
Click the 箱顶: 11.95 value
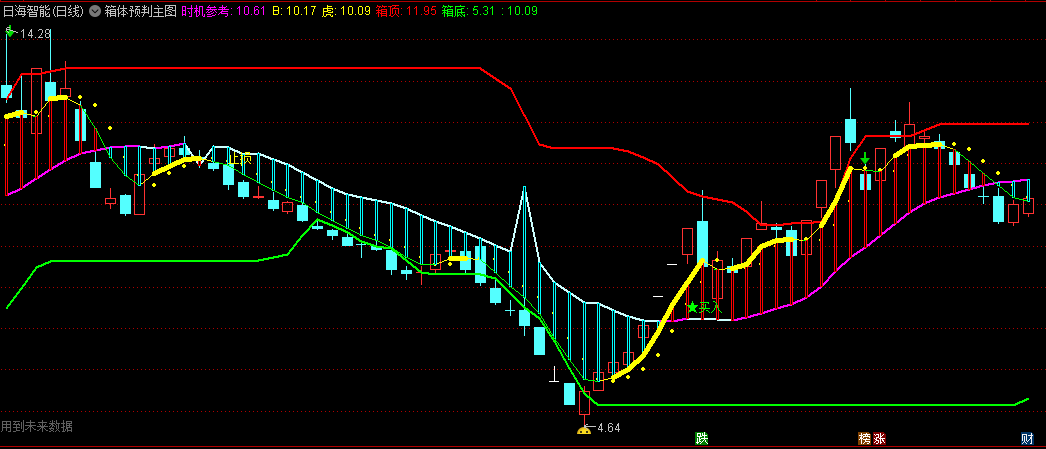pos(406,11)
